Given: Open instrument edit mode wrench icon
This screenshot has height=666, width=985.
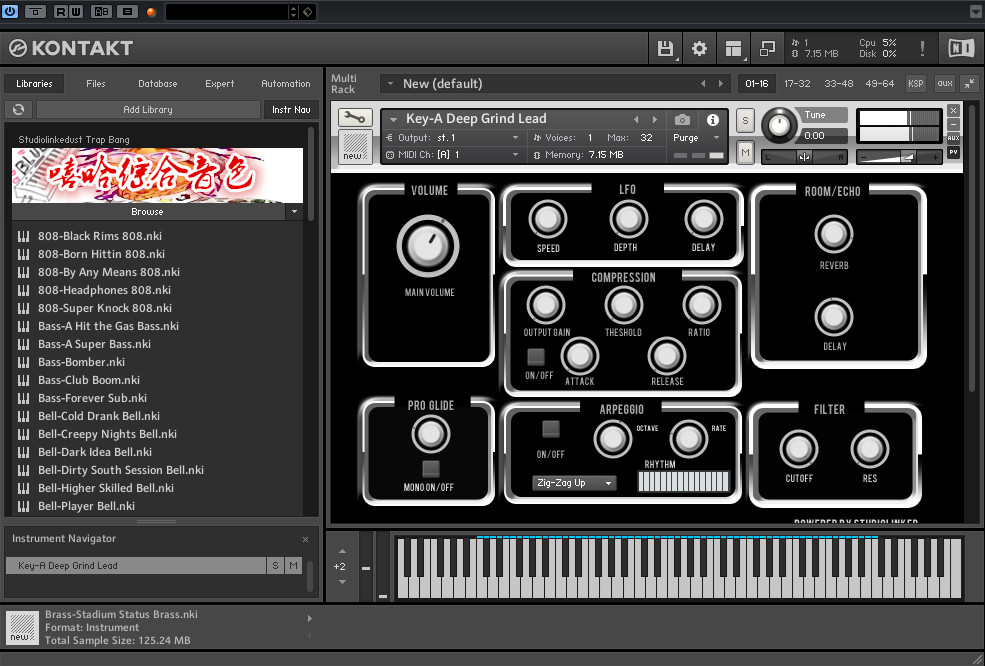Looking at the screenshot, I should (x=354, y=117).
